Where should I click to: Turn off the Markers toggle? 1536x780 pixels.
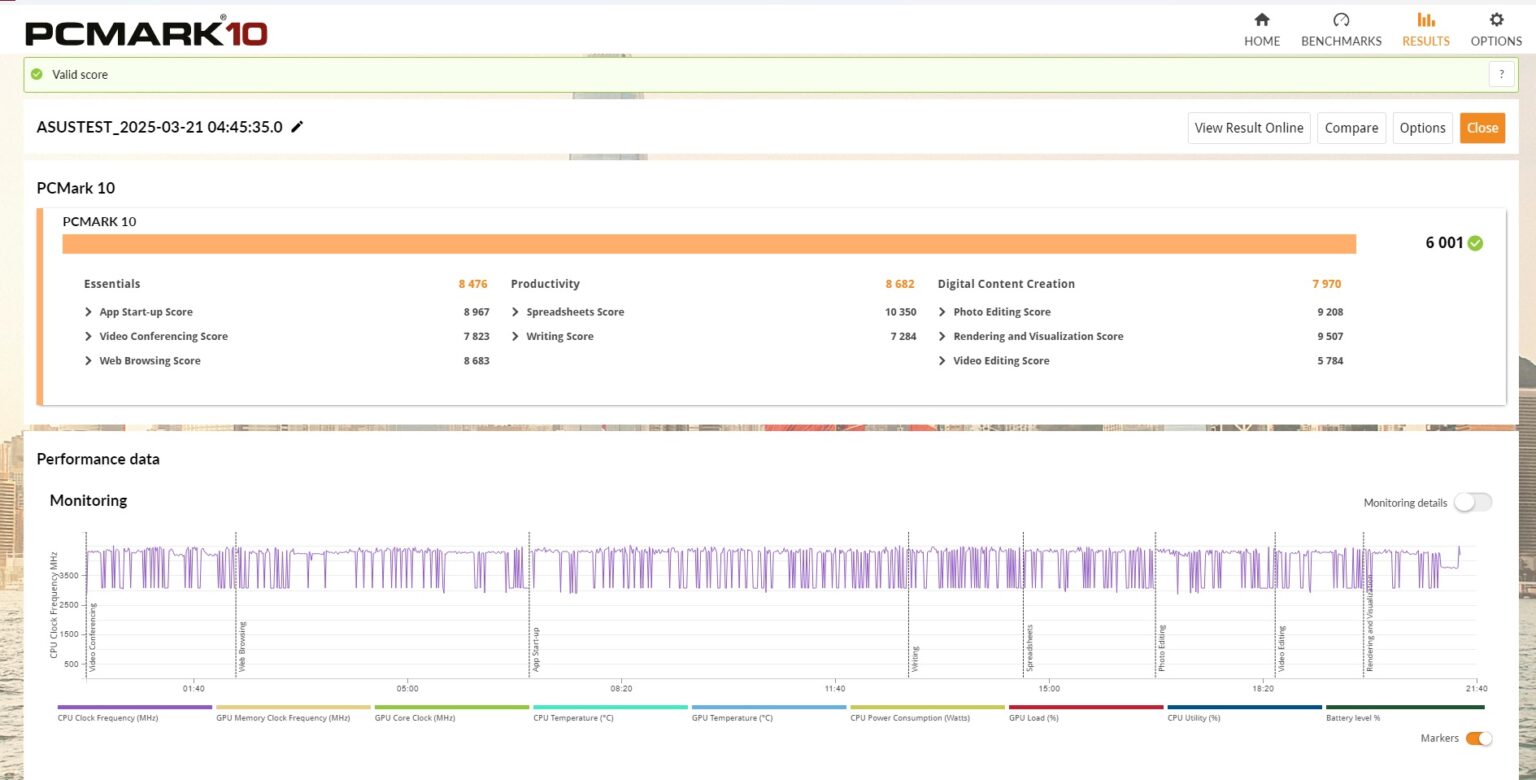pos(1478,738)
